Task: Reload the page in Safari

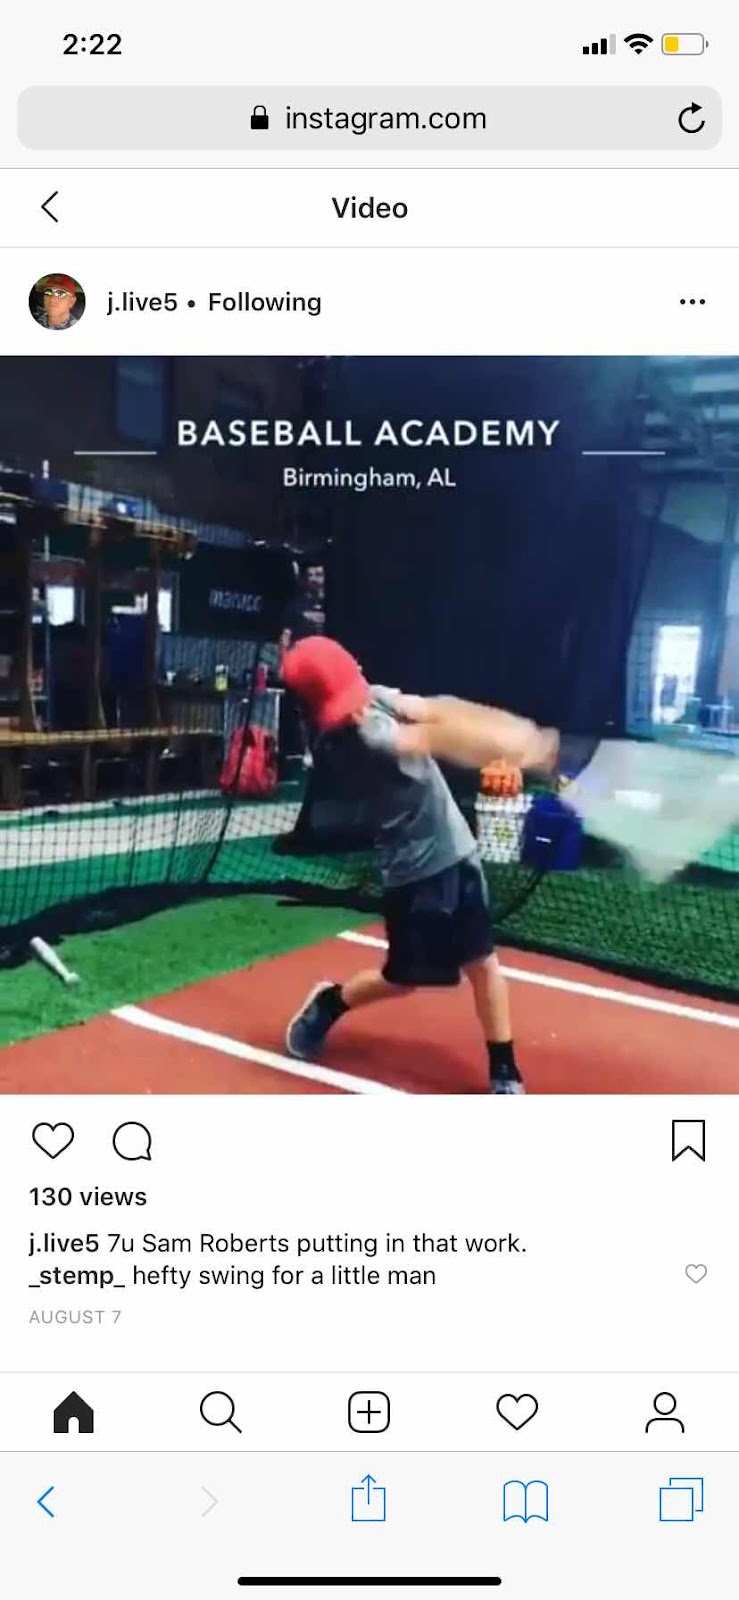Action: click(691, 119)
